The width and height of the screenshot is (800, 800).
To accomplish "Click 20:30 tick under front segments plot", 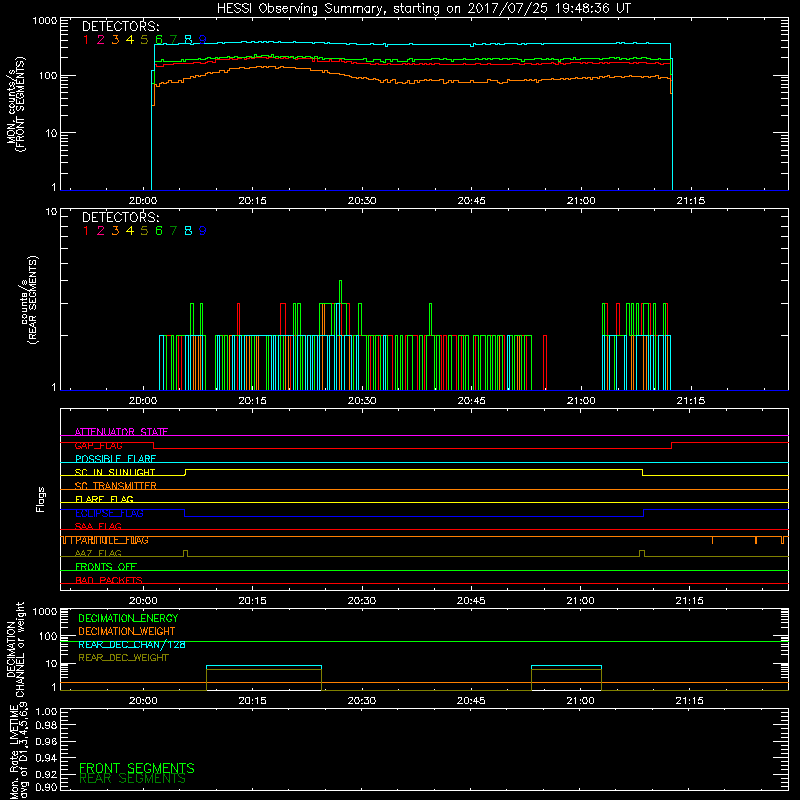I will click(x=362, y=201).
